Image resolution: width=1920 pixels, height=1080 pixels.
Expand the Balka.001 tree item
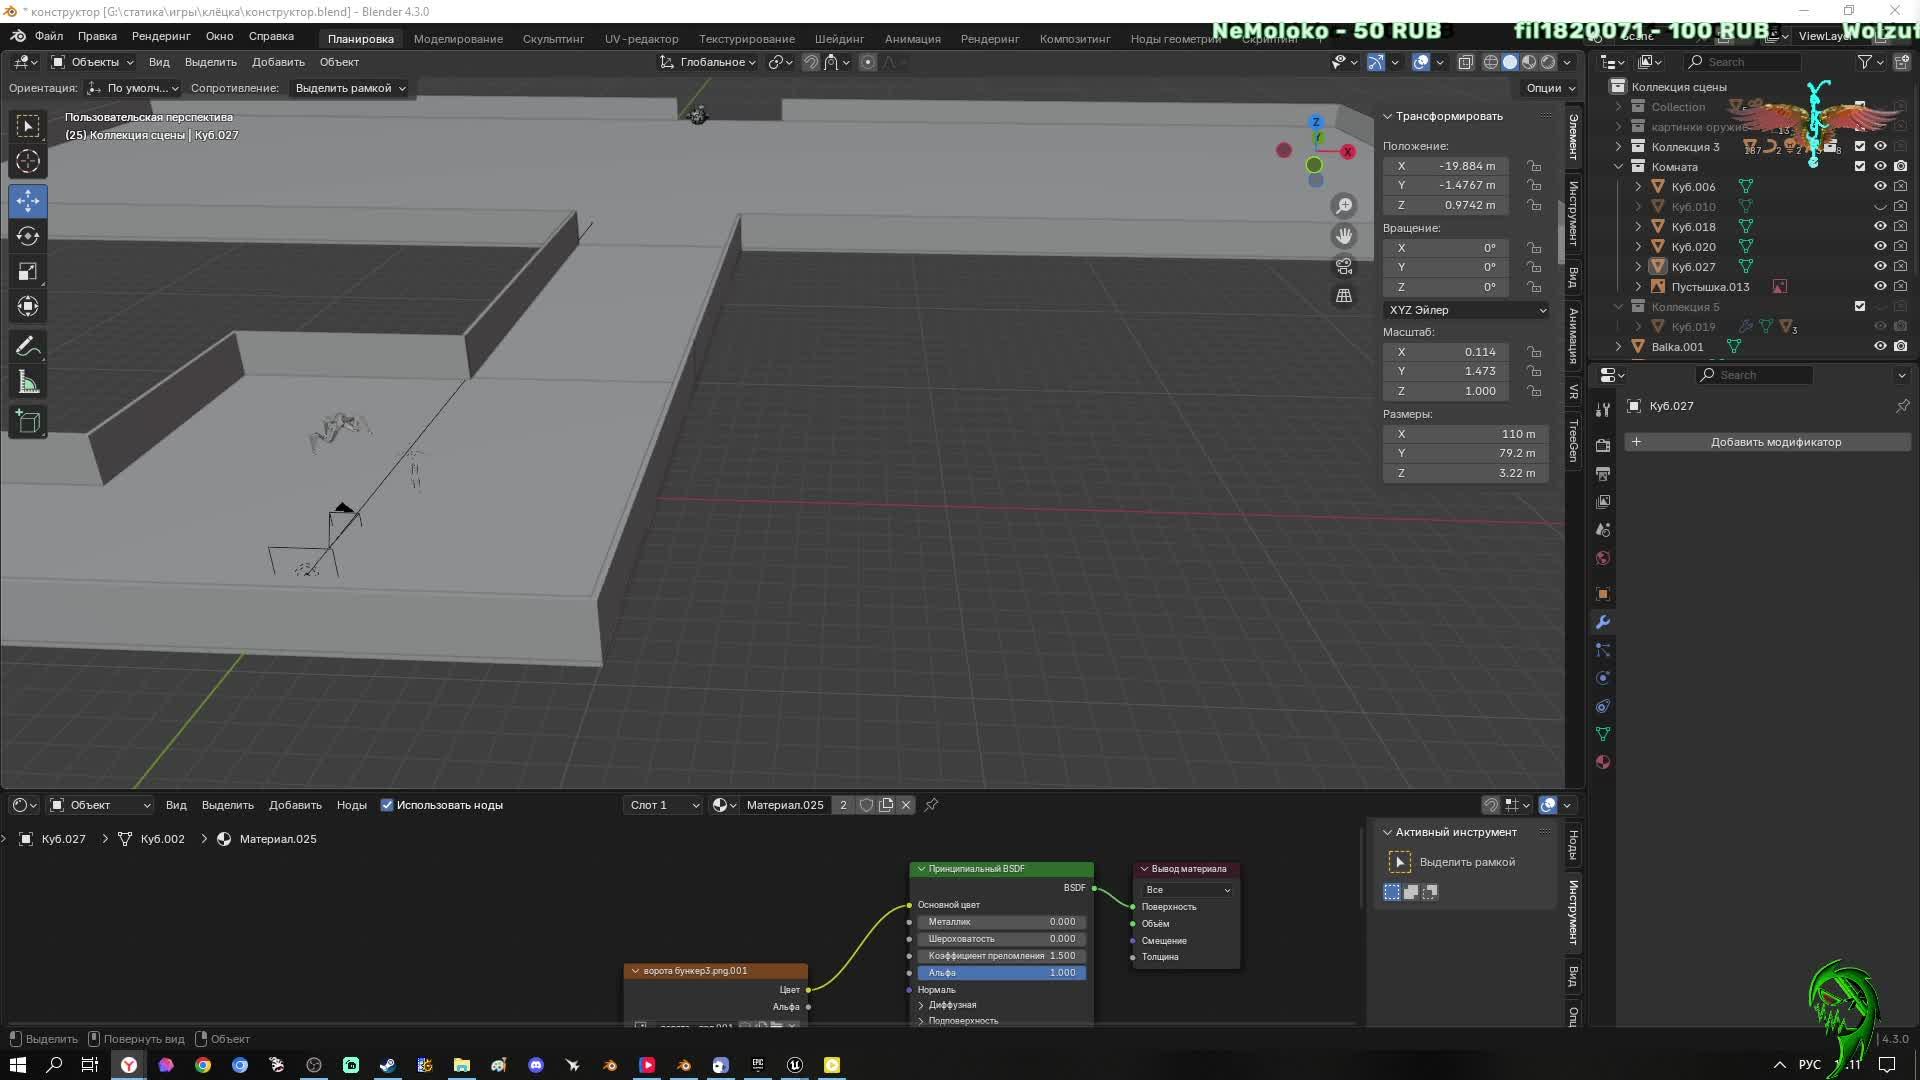[x=1618, y=347]
